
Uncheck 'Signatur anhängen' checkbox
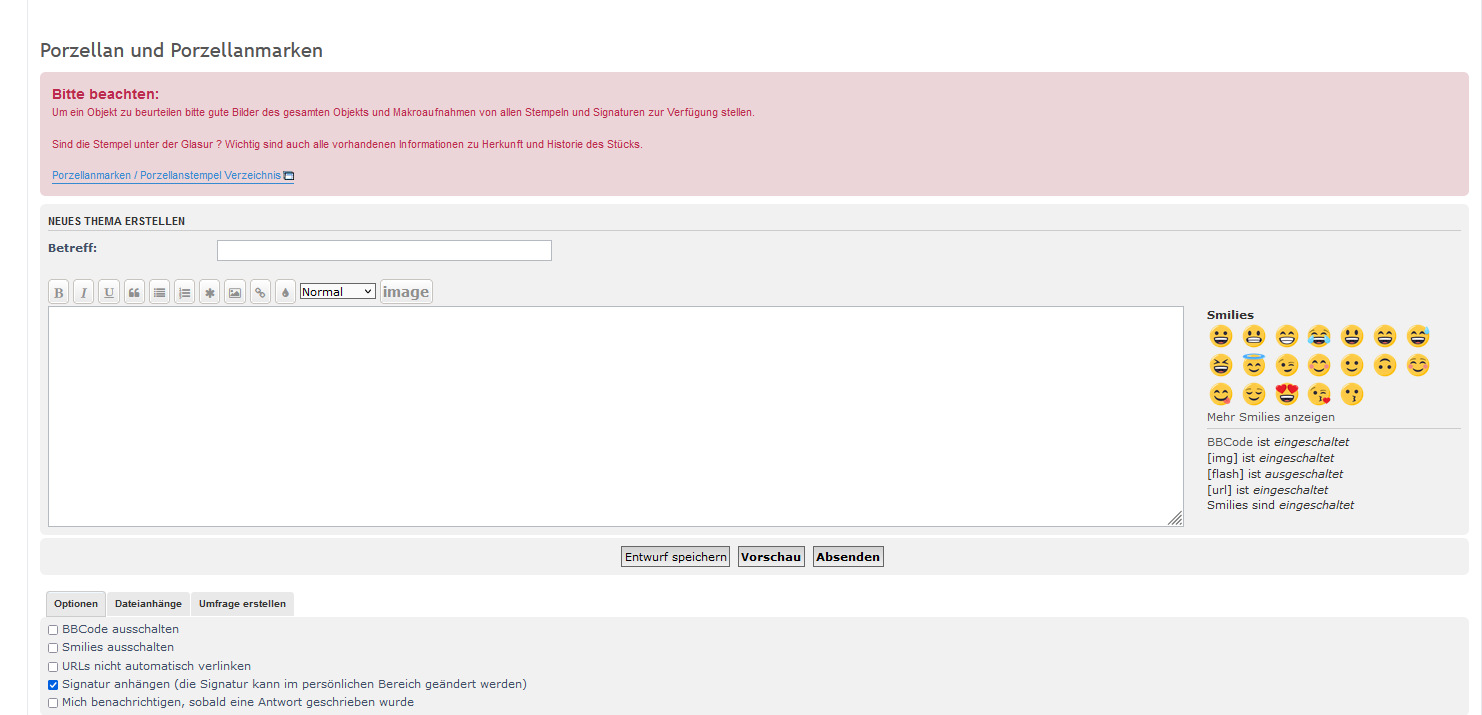coord(53,685)
